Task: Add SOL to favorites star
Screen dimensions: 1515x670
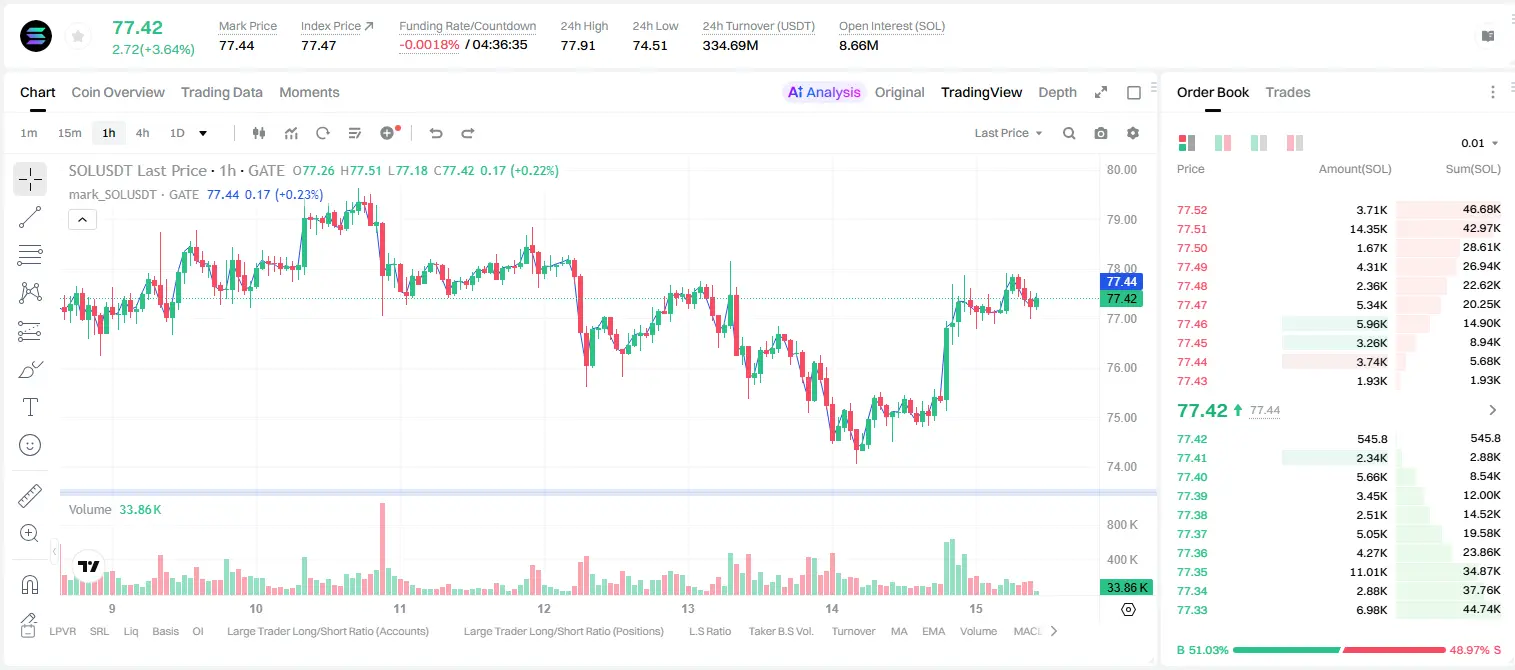Action: click(x=77, y=37)
